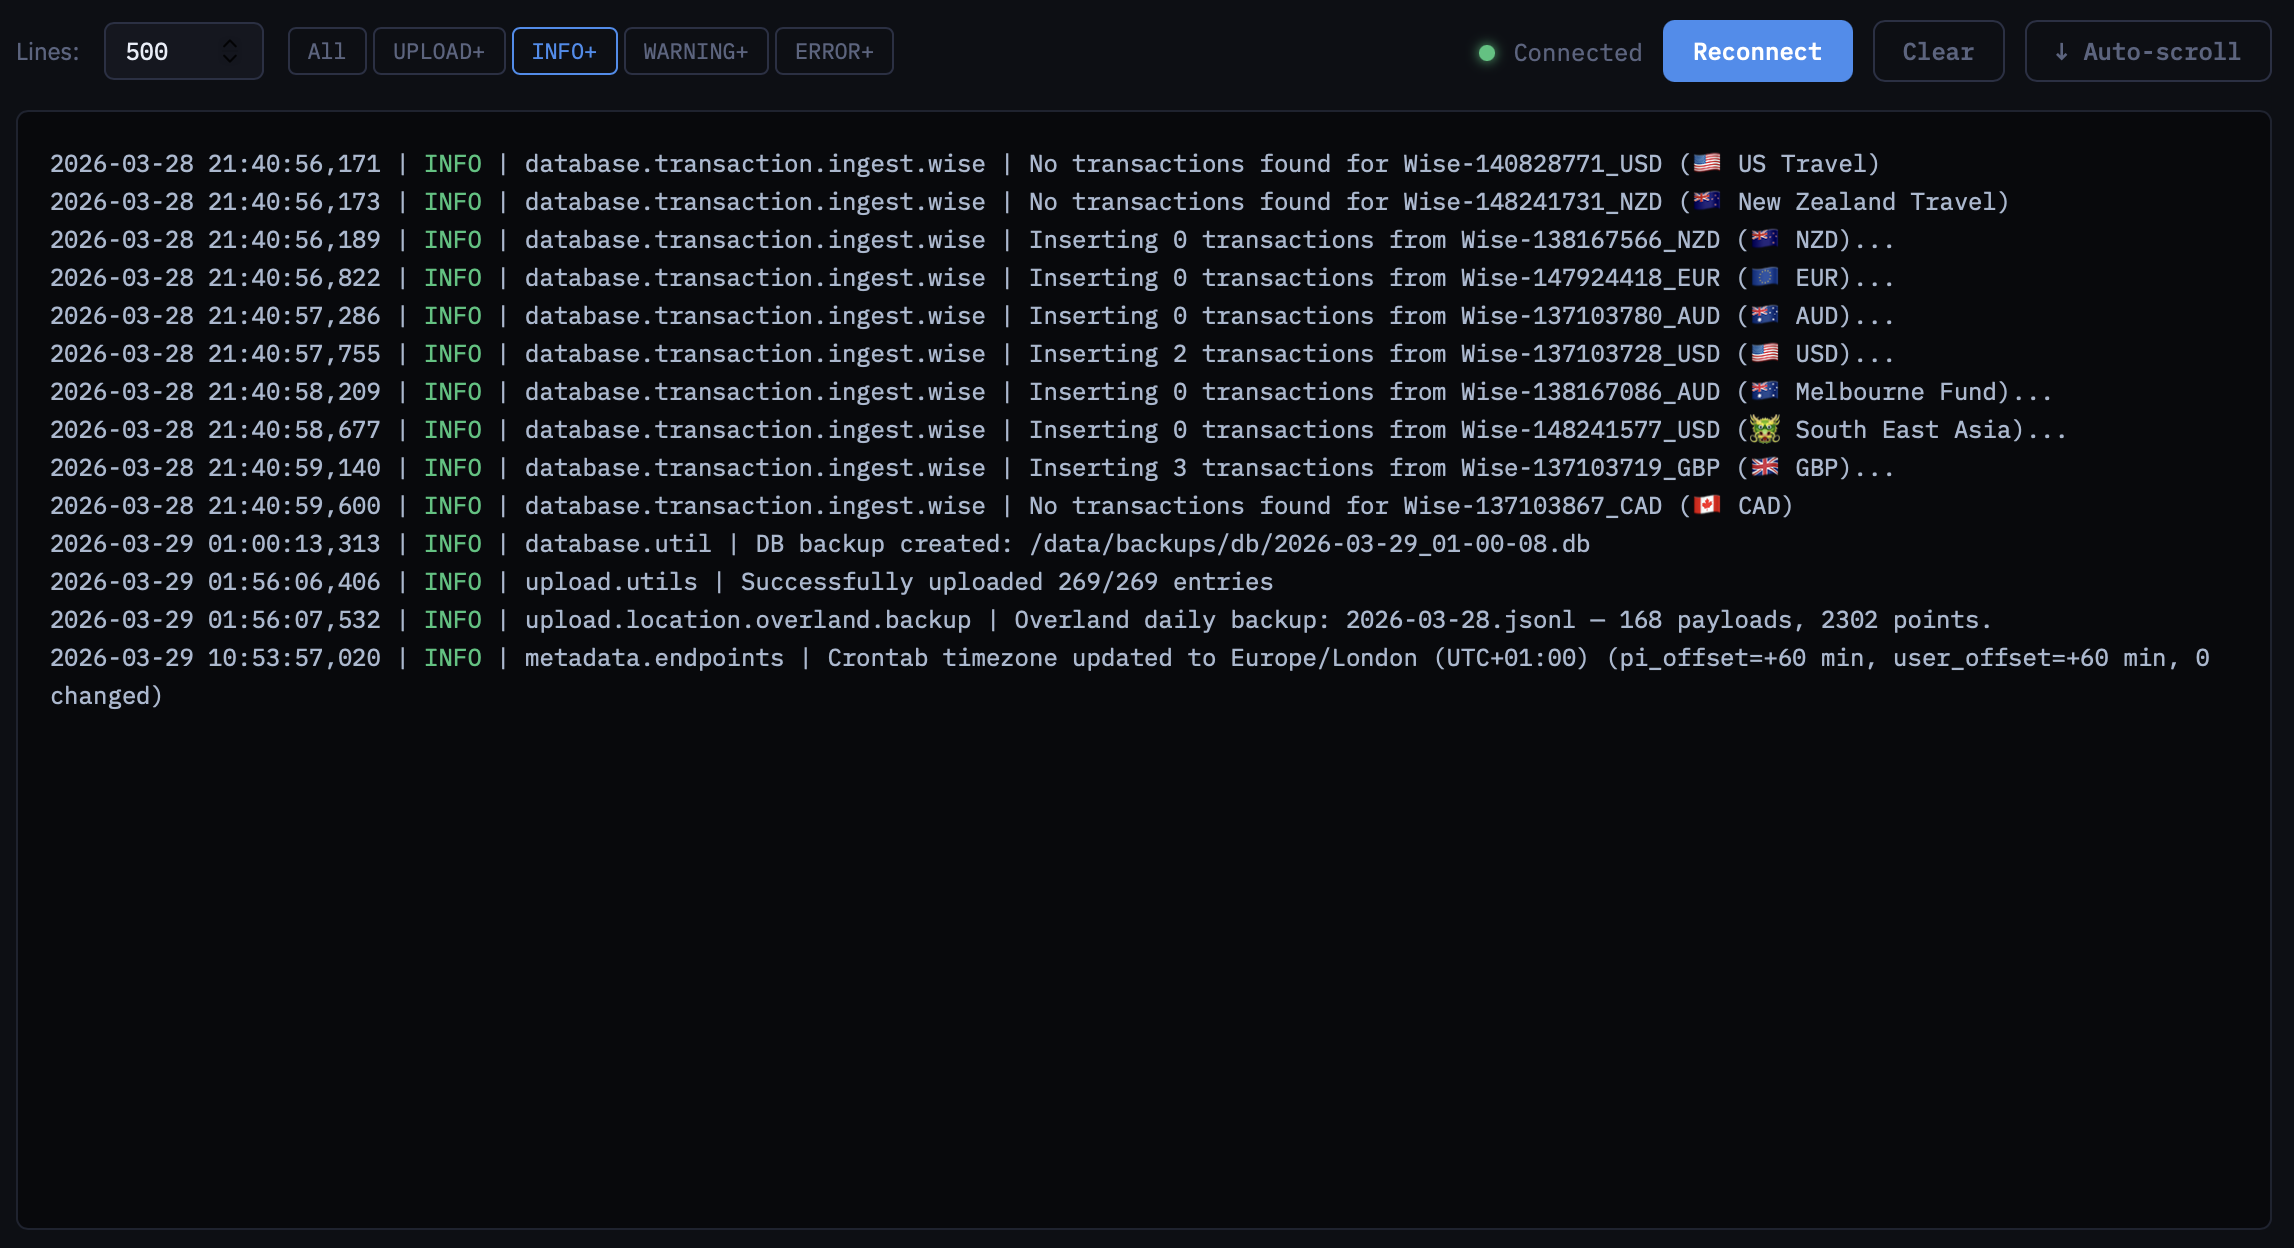Click the UK flag beside GBP
Image resolution: width=2294 pixels, height=1248 pixels.
[x=1765, y=467]
